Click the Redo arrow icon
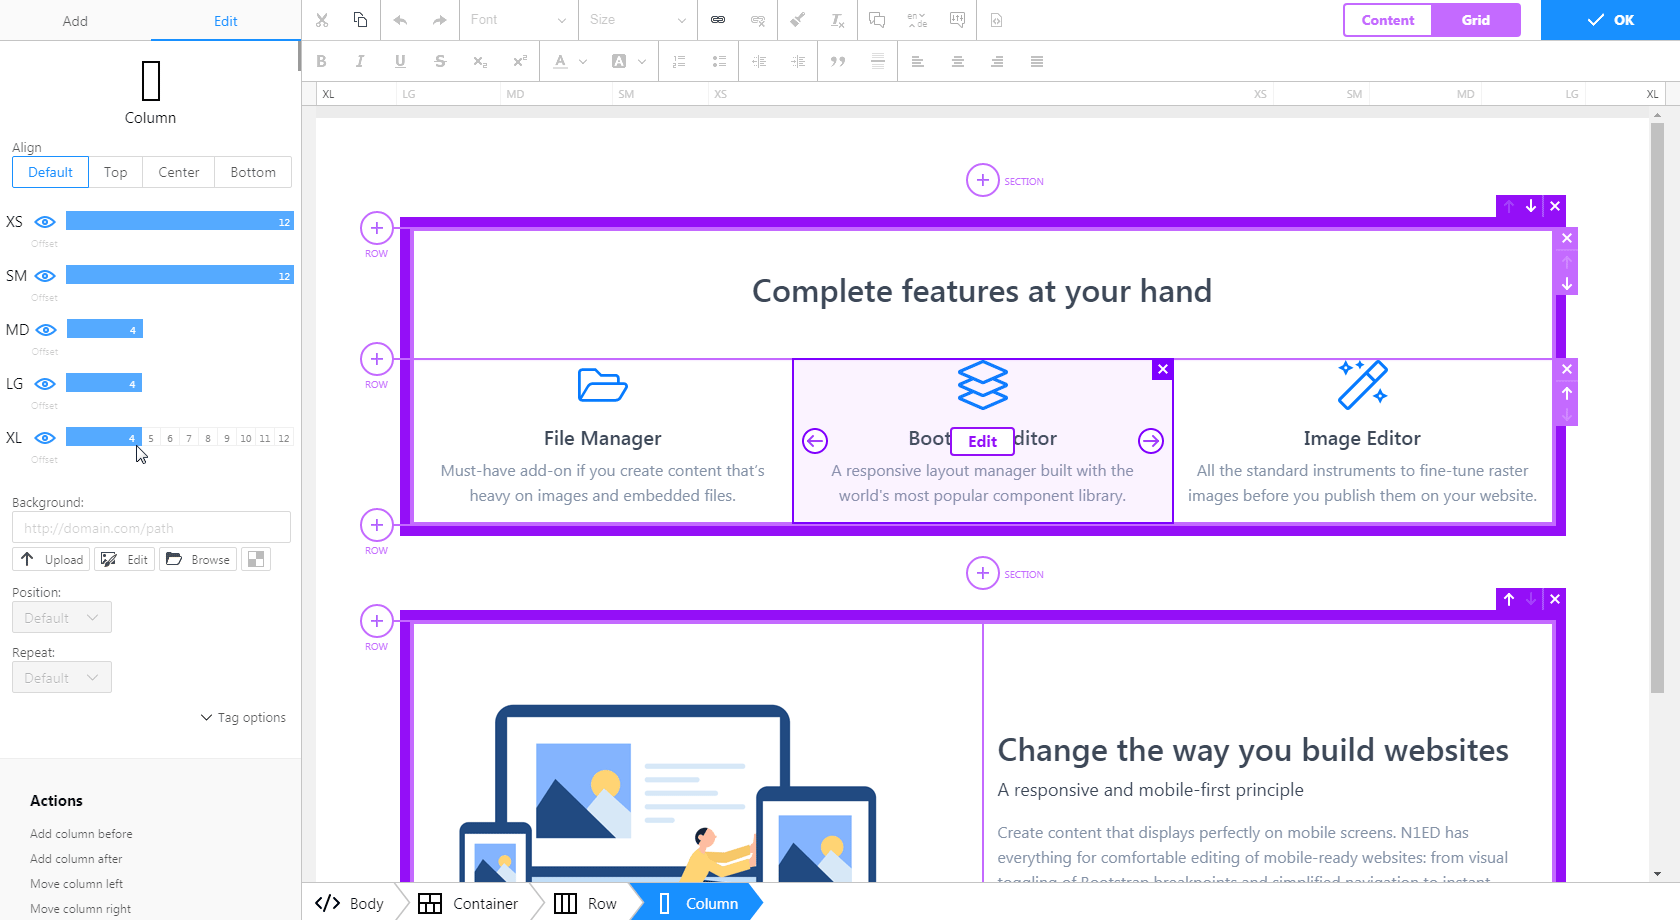The width and height of the screenshot is (1680, 920). point(438,20)
